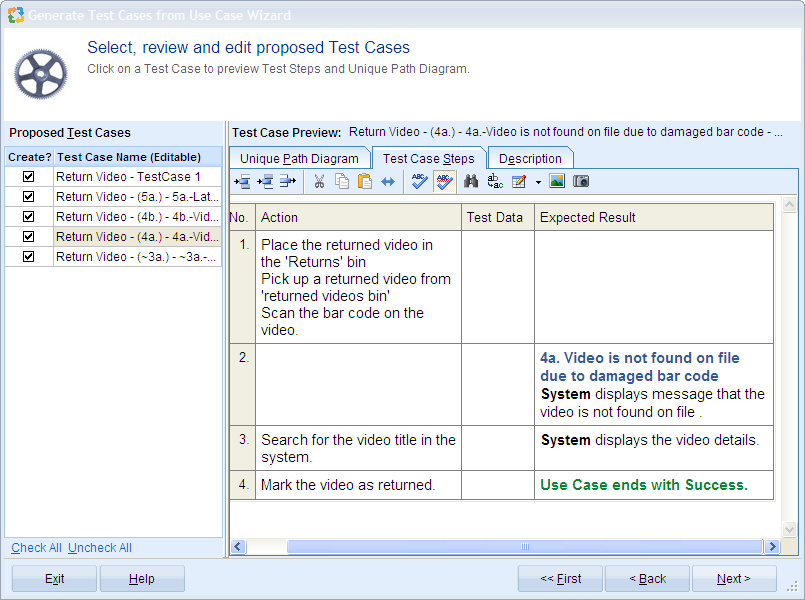Select test case 'Return Video - (4a.) - 4a.-Vid...'
This screenshot has height=600, width=805.
[x=138, y=237]
